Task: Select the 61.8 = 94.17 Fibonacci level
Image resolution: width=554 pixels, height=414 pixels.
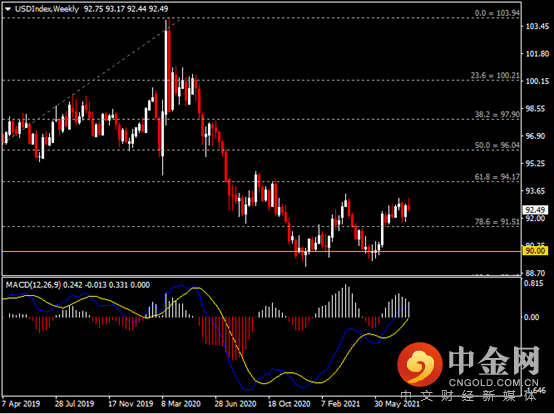Action: coord(497,177)
